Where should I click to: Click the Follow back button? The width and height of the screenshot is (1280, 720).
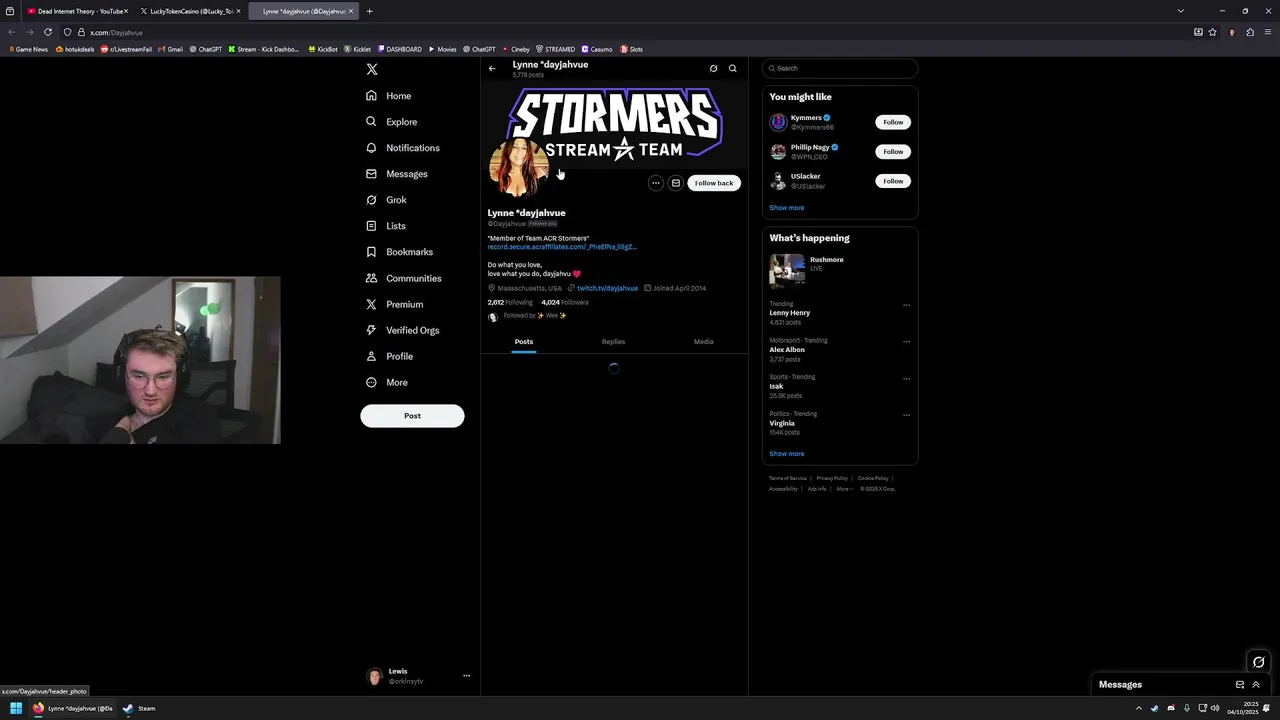click(714, 183)
